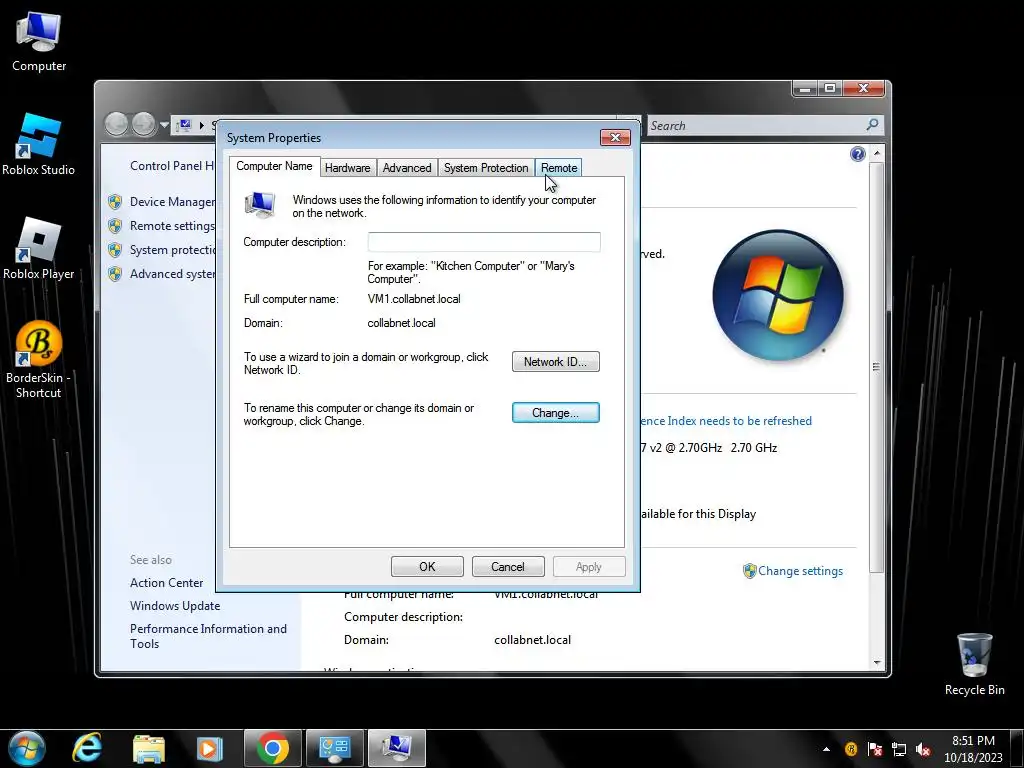Confirm with the OK button

427,567
